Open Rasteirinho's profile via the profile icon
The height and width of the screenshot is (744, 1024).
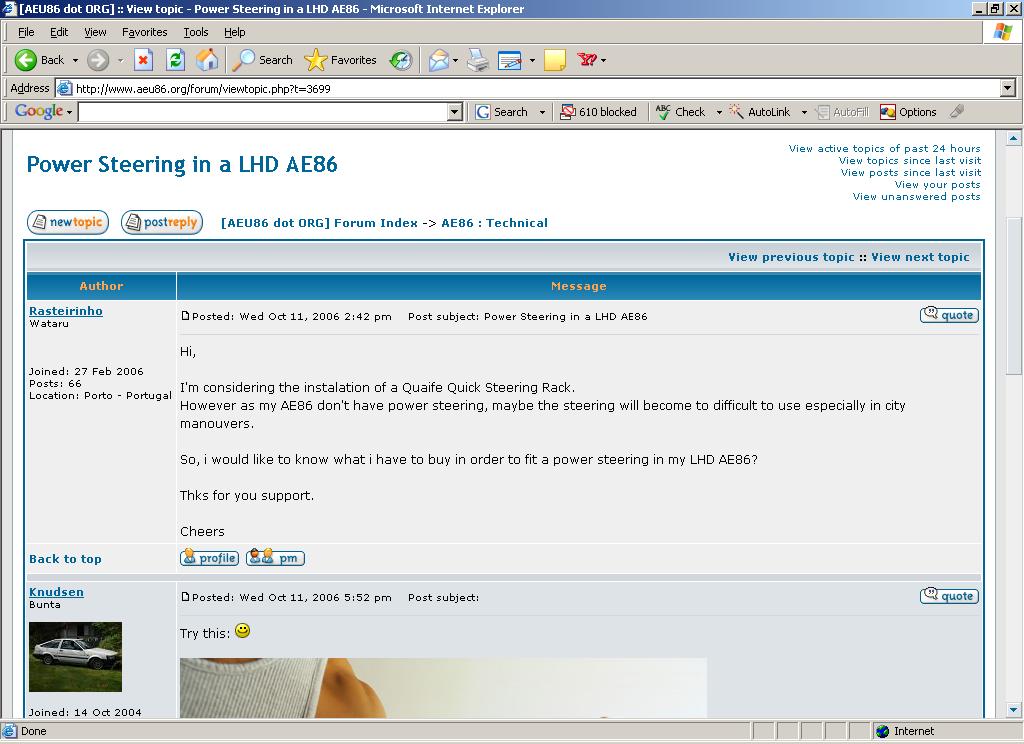point(209,558)
